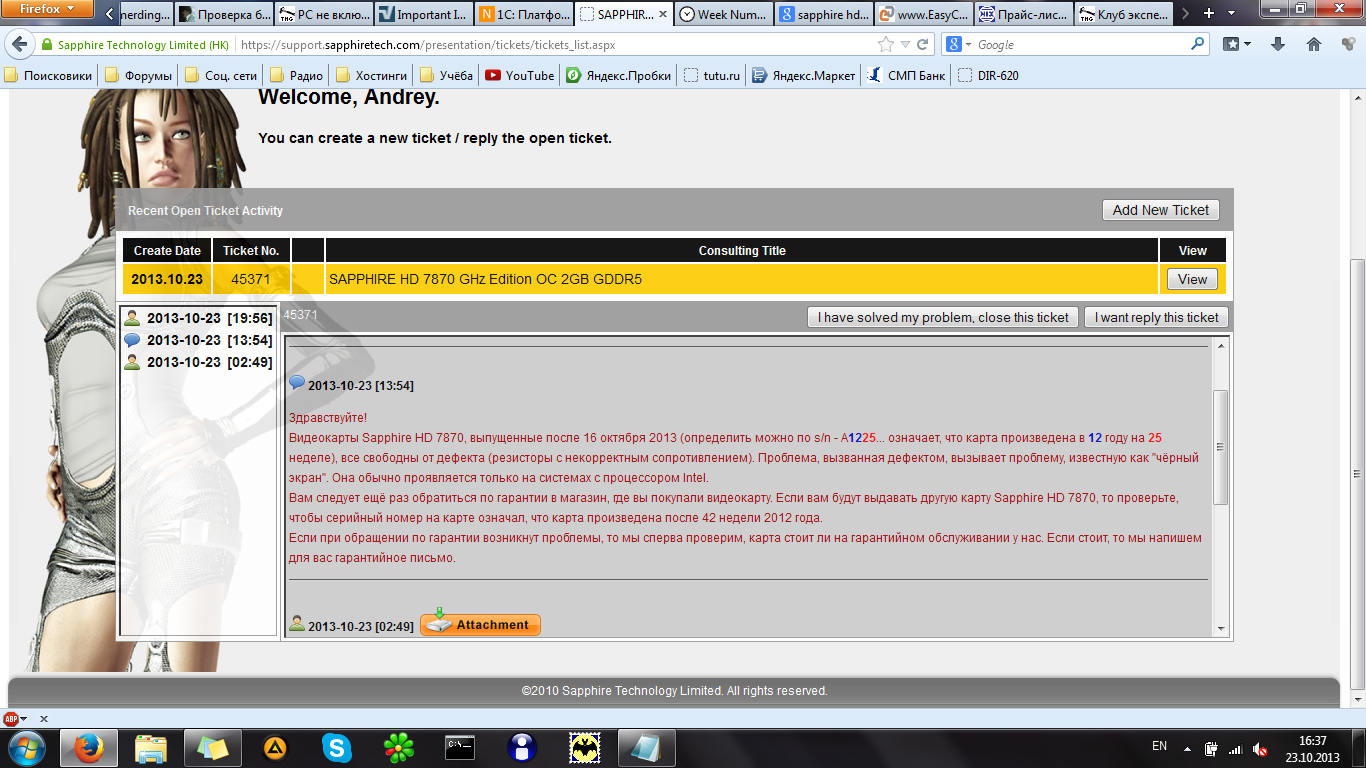This screenshot has height=768, width=1366.
Task: Download the orange Attachment button
Action: (x=480, y=624)
